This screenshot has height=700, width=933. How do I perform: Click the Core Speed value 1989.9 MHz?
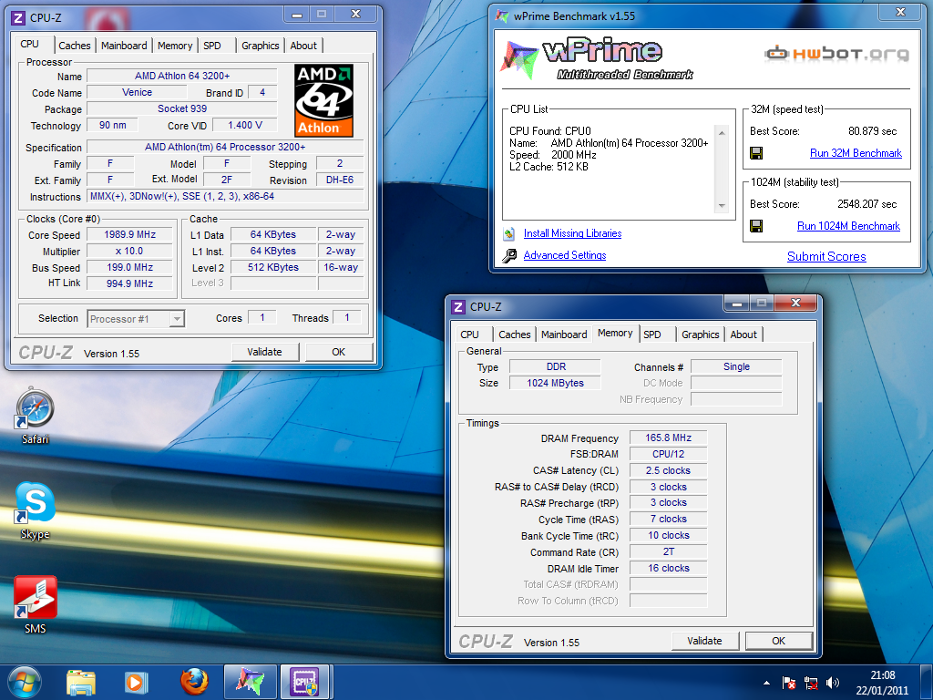pyautogui.click(x=130, y=235)
